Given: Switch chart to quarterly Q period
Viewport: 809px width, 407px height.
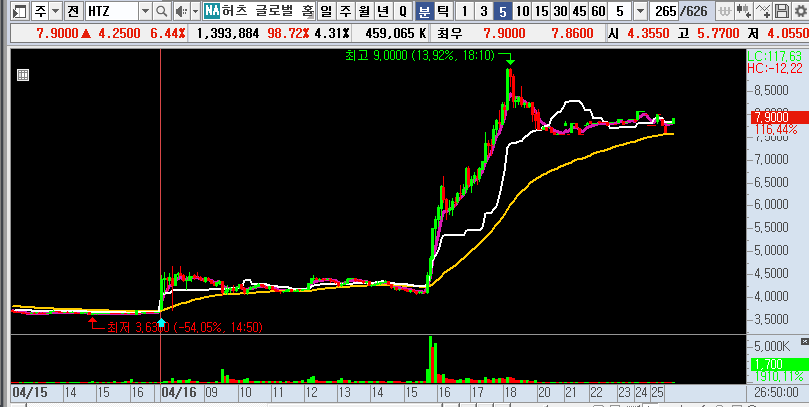Looking at the screenshot, I should (402, 11).
